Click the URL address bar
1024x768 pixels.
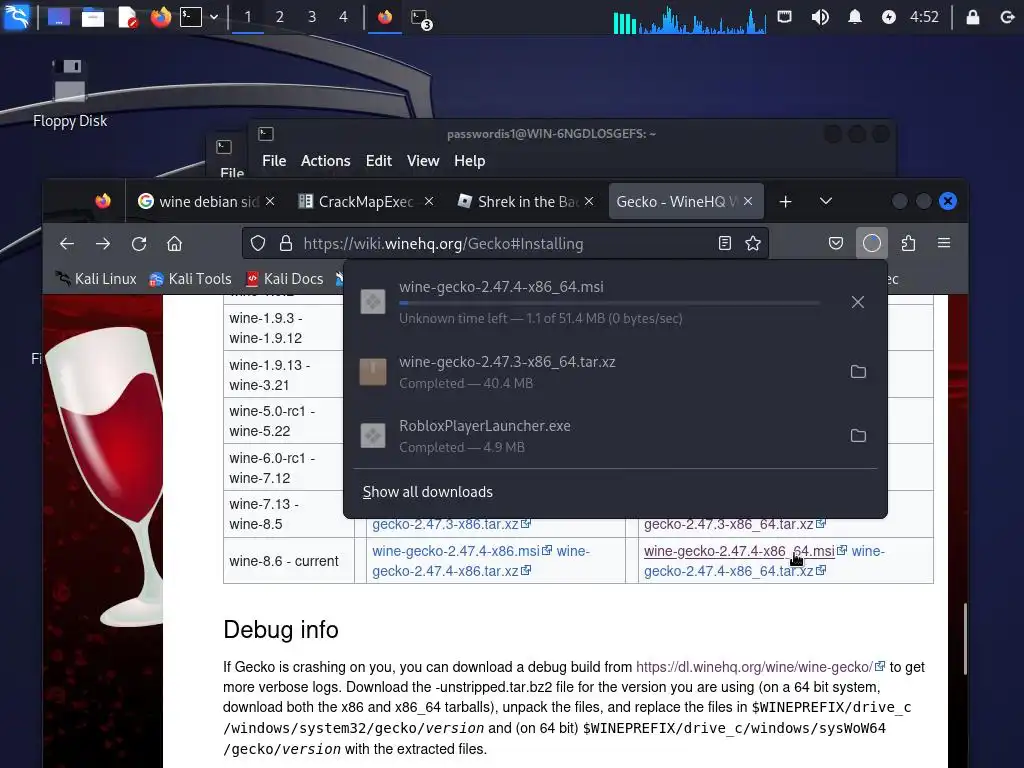(505, 244)
